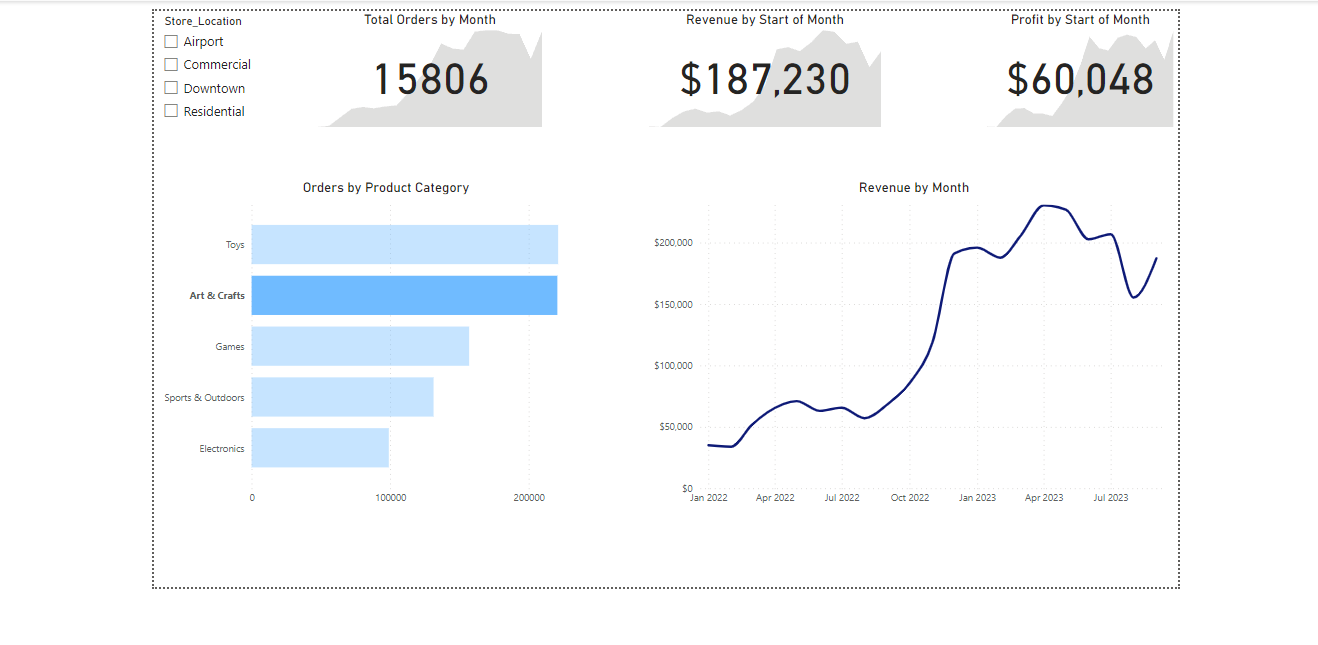Select the Games bar in the chart
Screen dimensions: 1318x645
(x=360, y=346)
